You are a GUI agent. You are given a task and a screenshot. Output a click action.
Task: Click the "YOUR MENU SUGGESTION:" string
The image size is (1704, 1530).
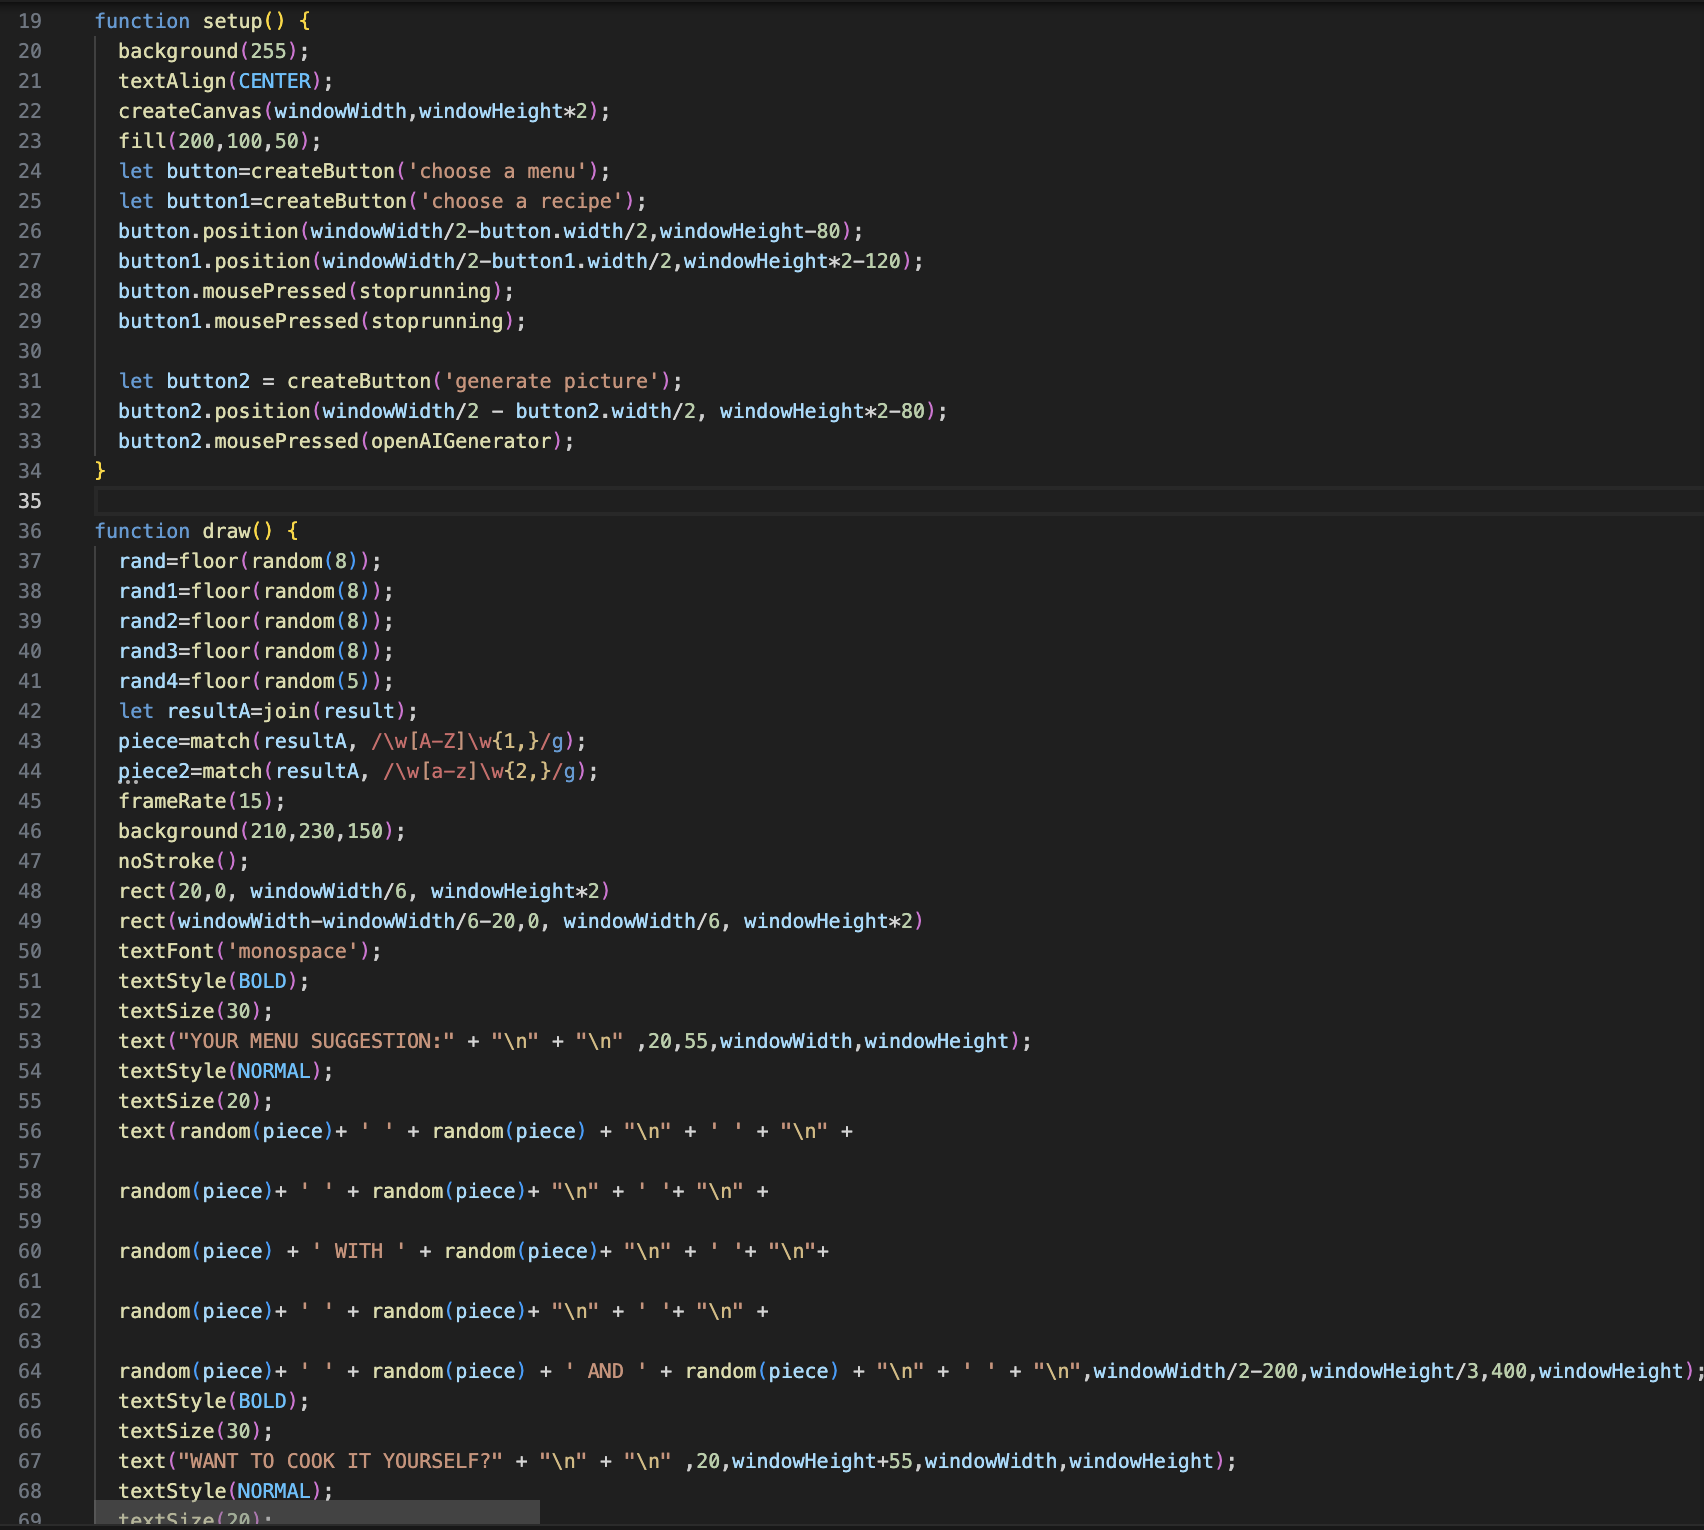(x=316, y=1041)
